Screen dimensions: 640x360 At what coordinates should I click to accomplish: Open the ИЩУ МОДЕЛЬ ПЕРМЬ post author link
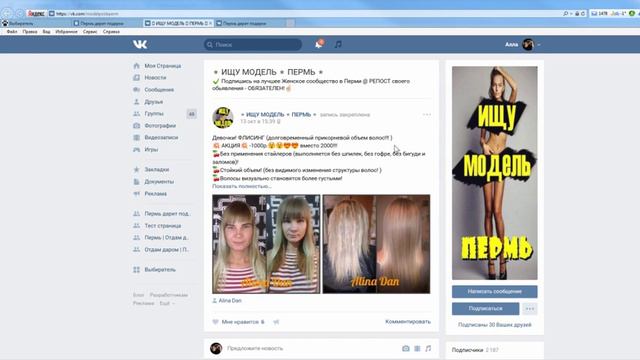pyautogui.click(x=278, y=115)
